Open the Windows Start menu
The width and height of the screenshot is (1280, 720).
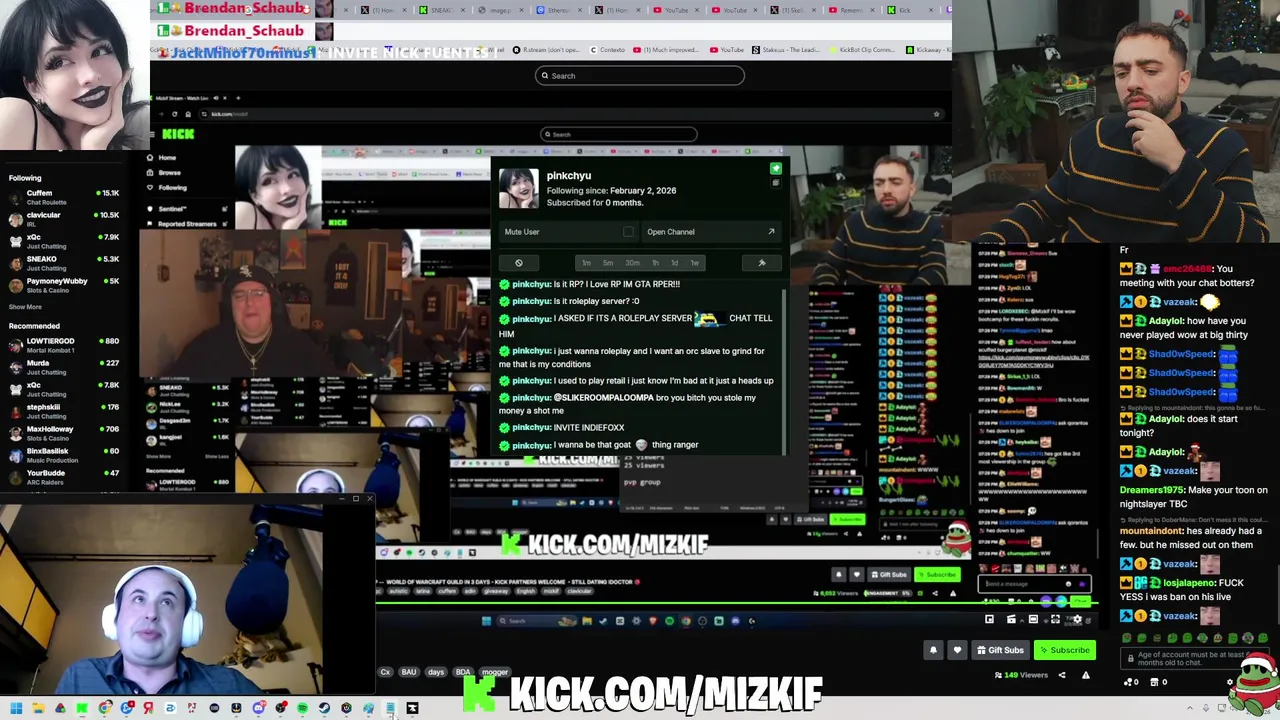[16, 708]
